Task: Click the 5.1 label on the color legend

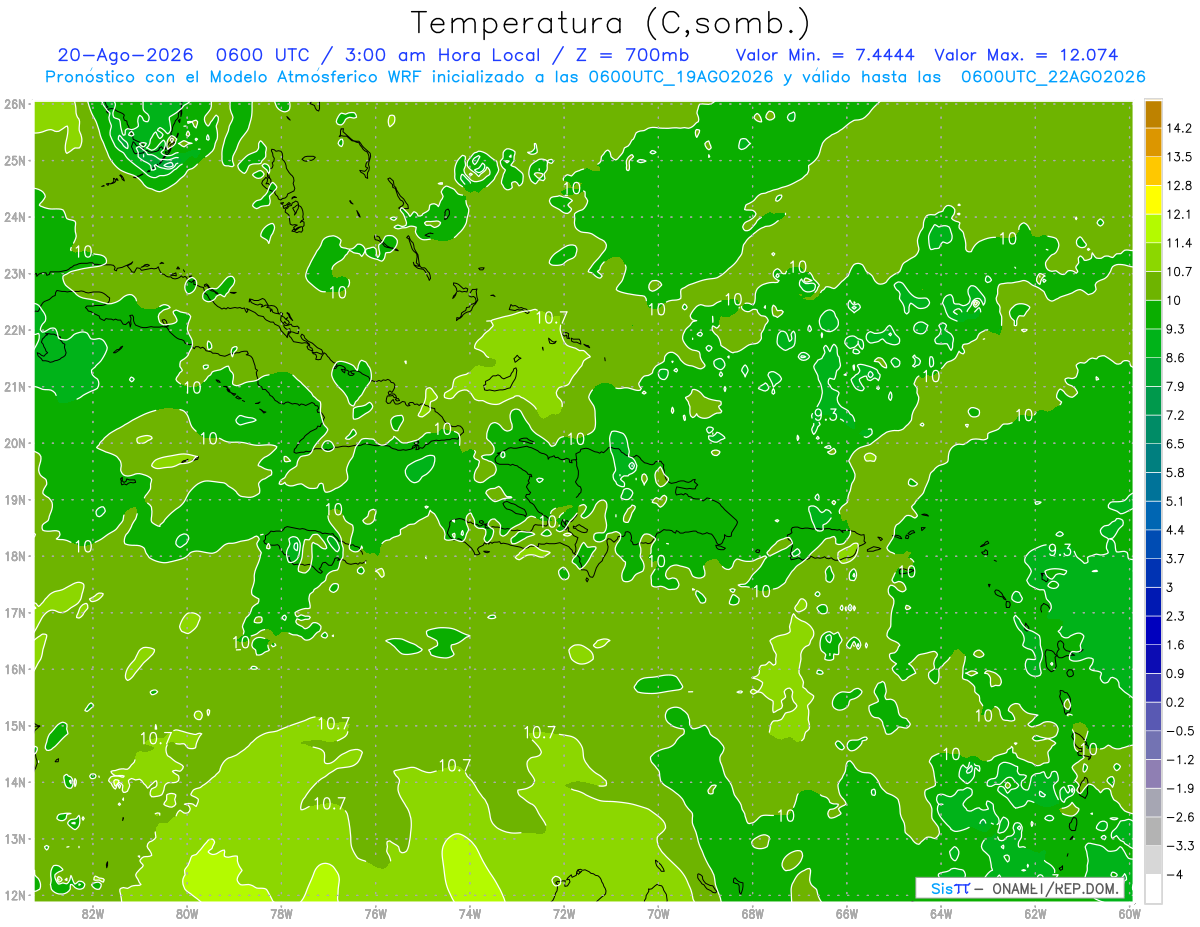Action: [1176, 501]
